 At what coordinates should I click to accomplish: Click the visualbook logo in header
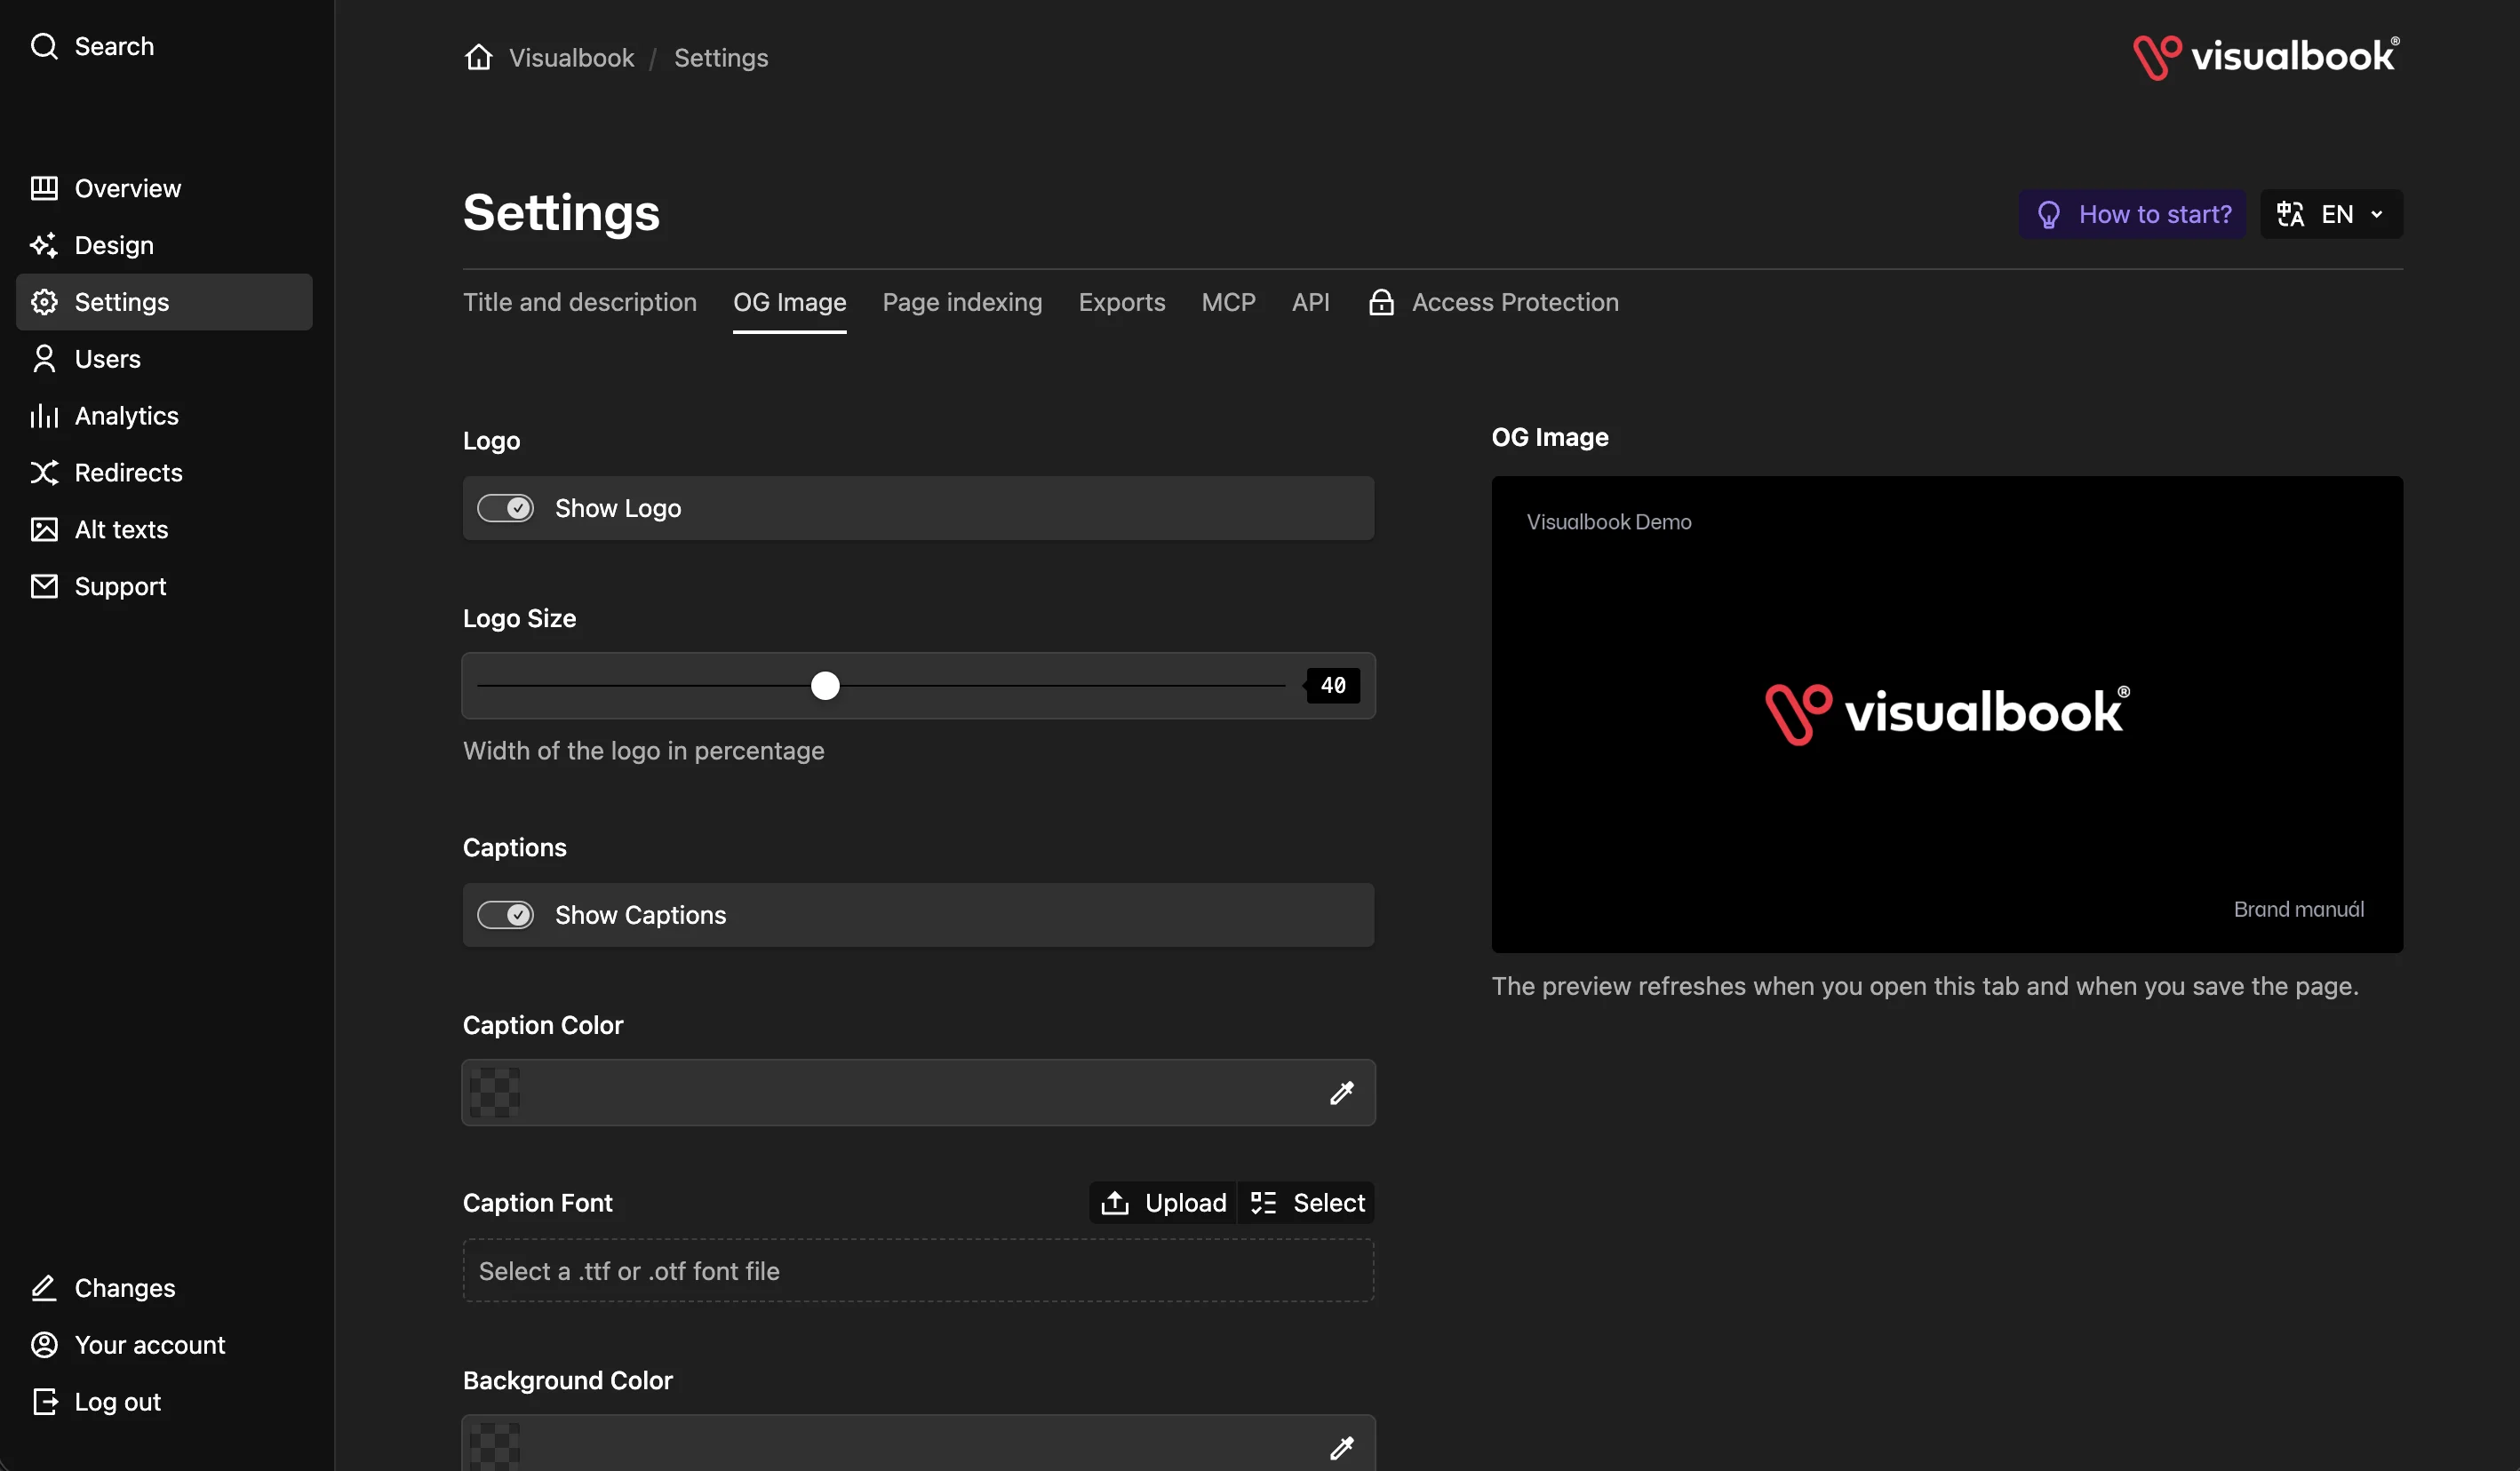coord(2266,57)
